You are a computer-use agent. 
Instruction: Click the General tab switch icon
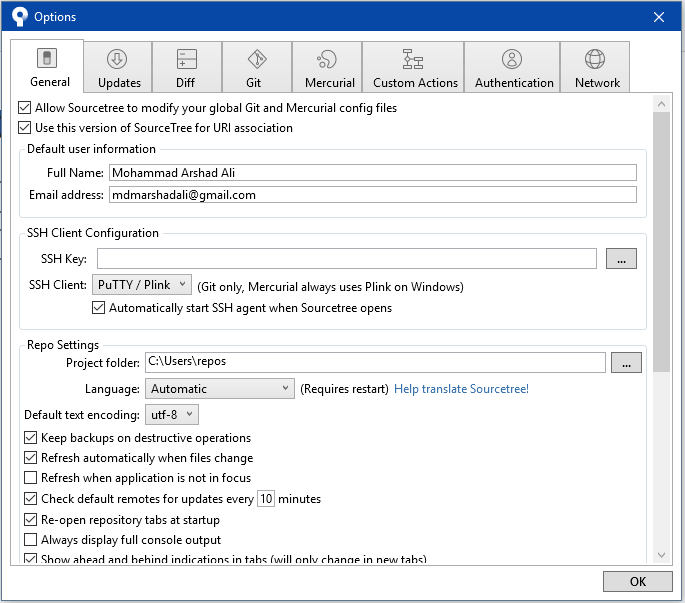pos(47,58)
